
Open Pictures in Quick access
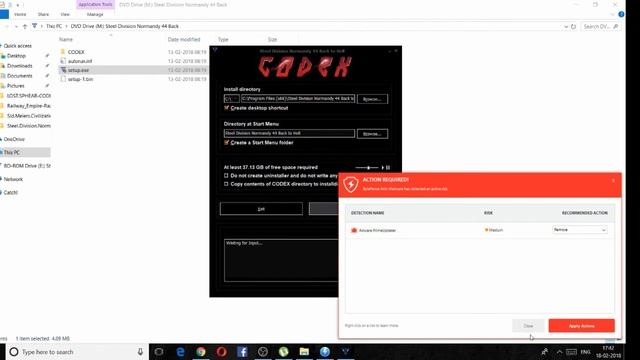[x=16, y=86]
